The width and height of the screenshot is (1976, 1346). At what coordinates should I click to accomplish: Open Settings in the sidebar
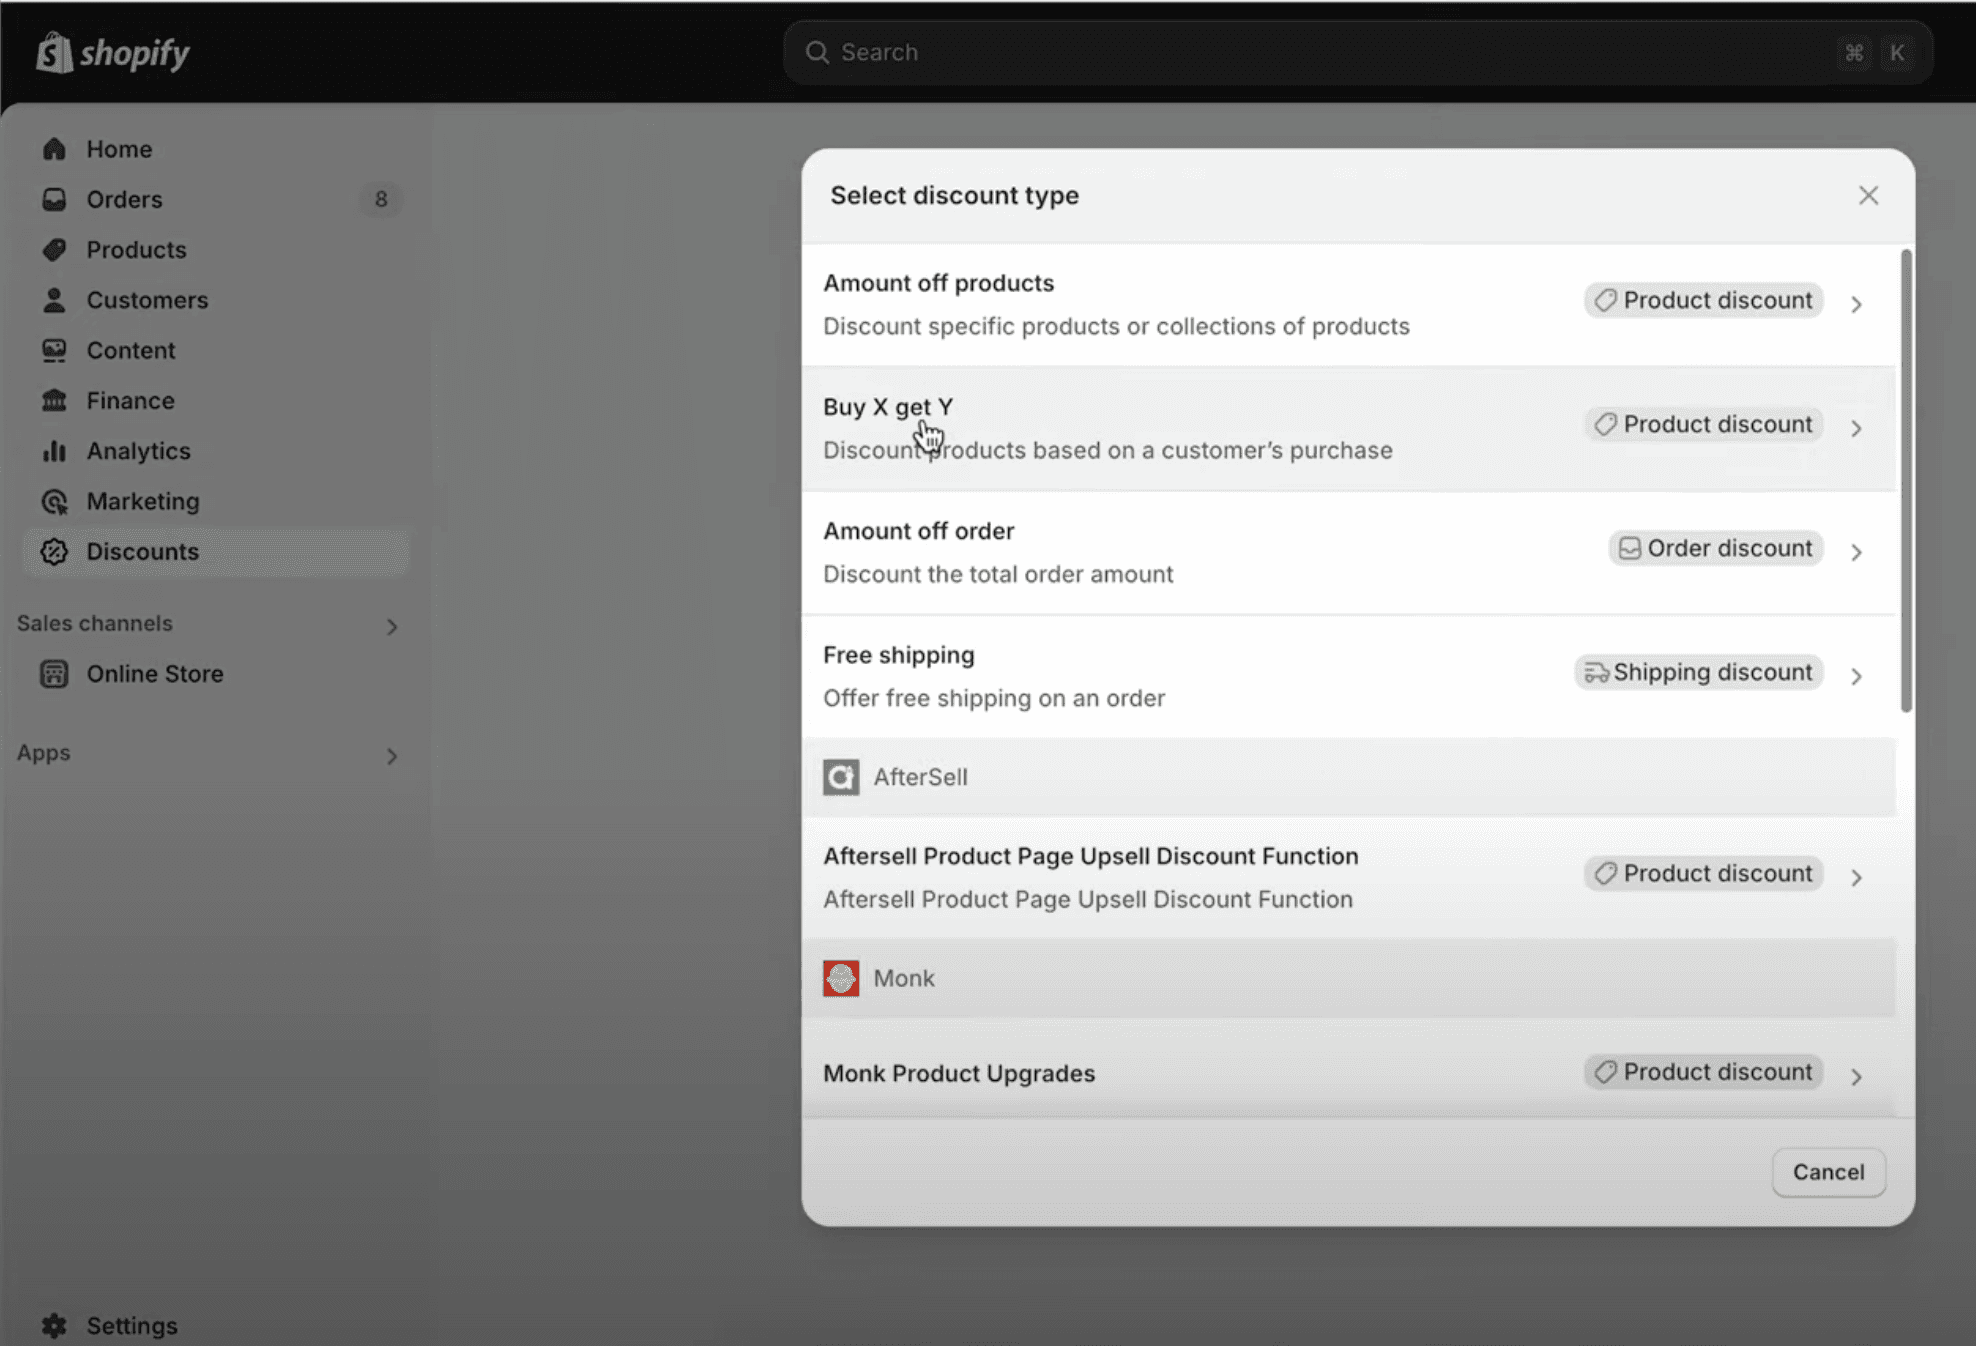(x=216, y=1325)
